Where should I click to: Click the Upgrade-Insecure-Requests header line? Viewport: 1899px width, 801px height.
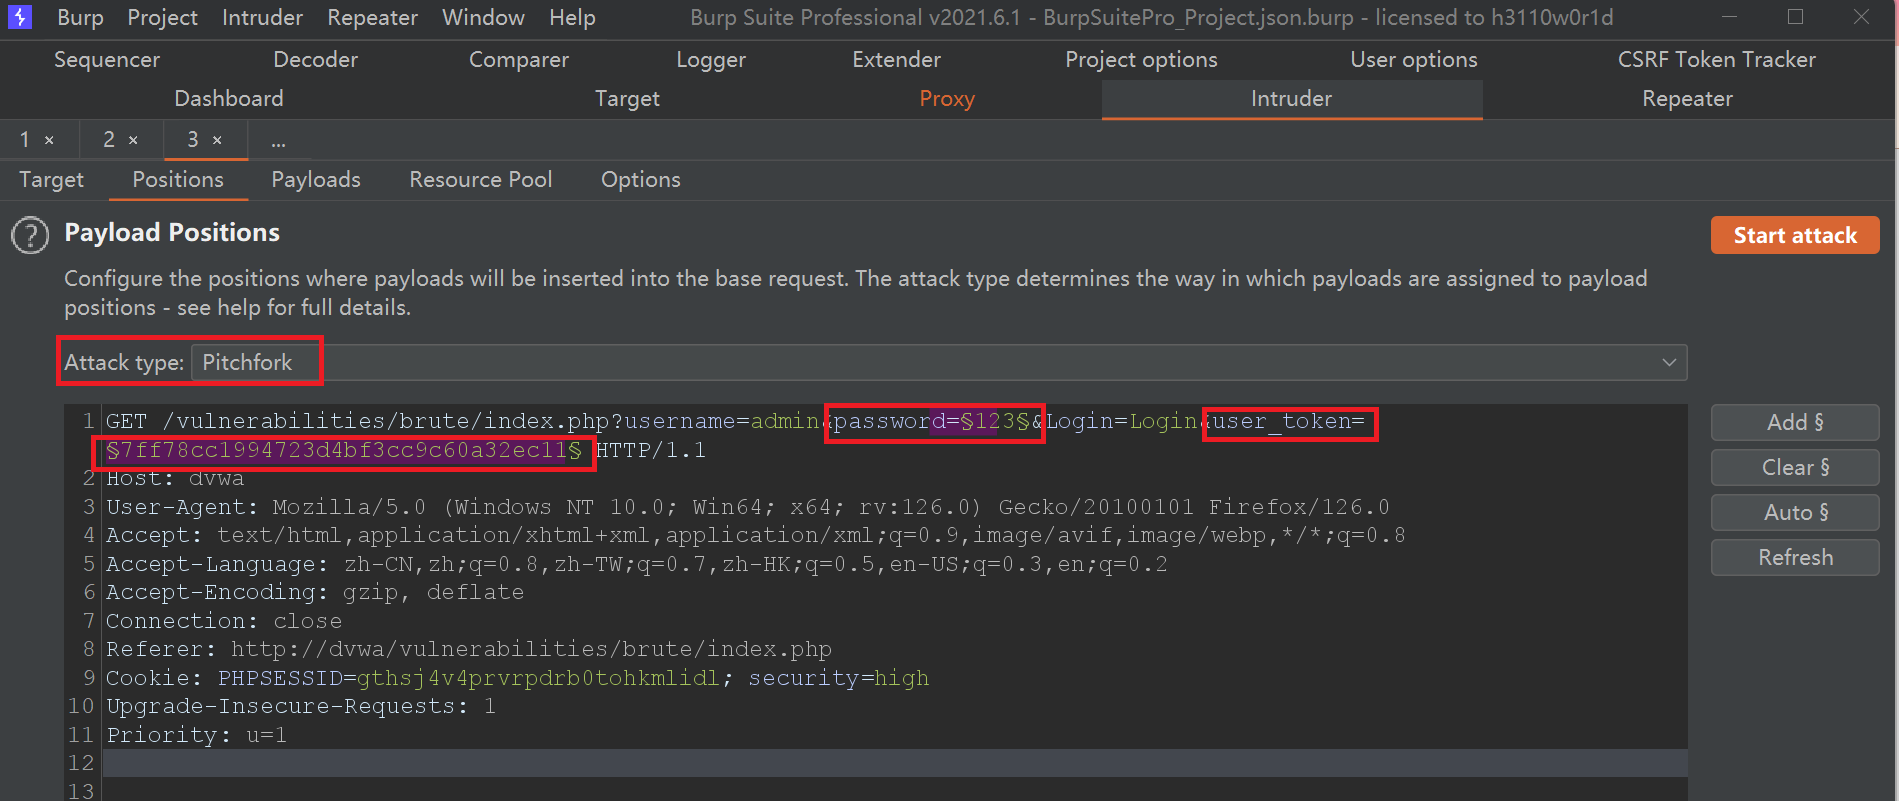(x=301, y=707)
